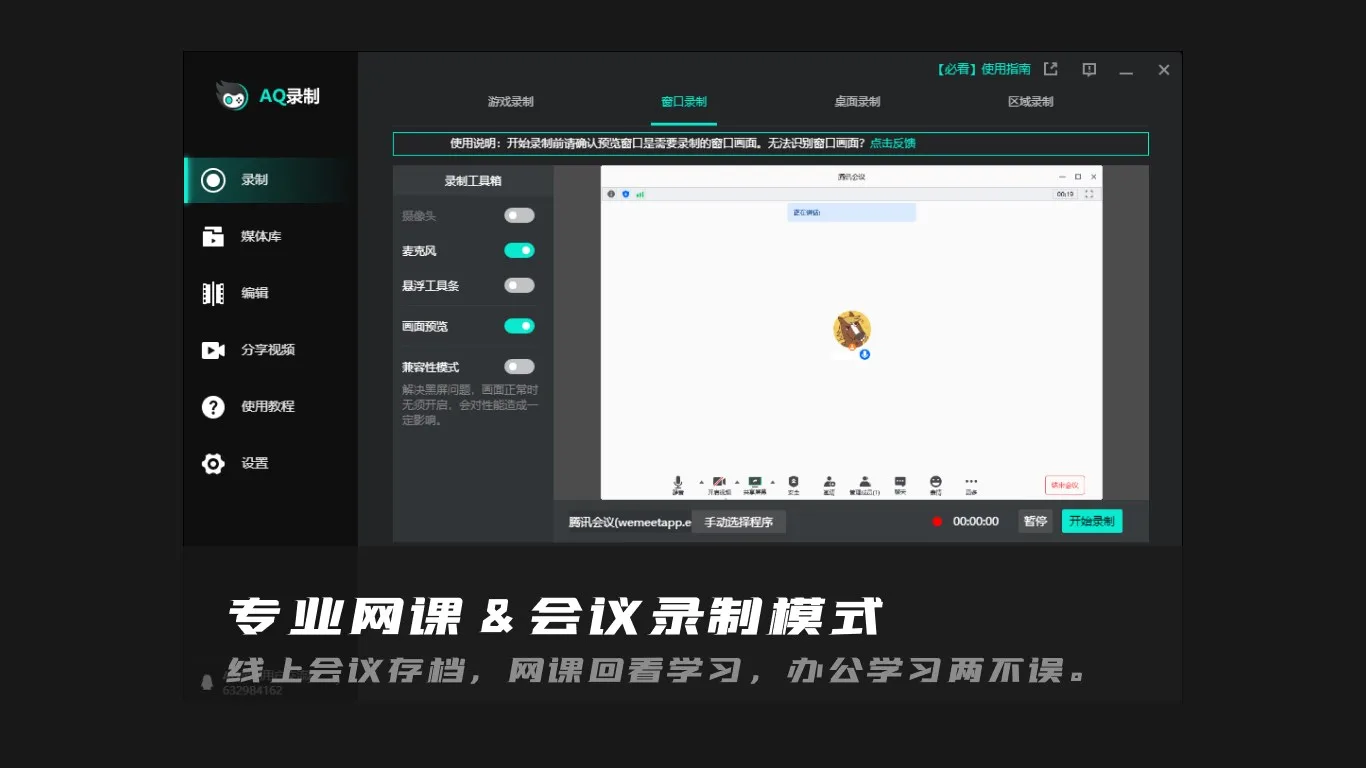Select the 媒体库 sidebar label
The image size is (1366, 768).
(x=261, y=237)
